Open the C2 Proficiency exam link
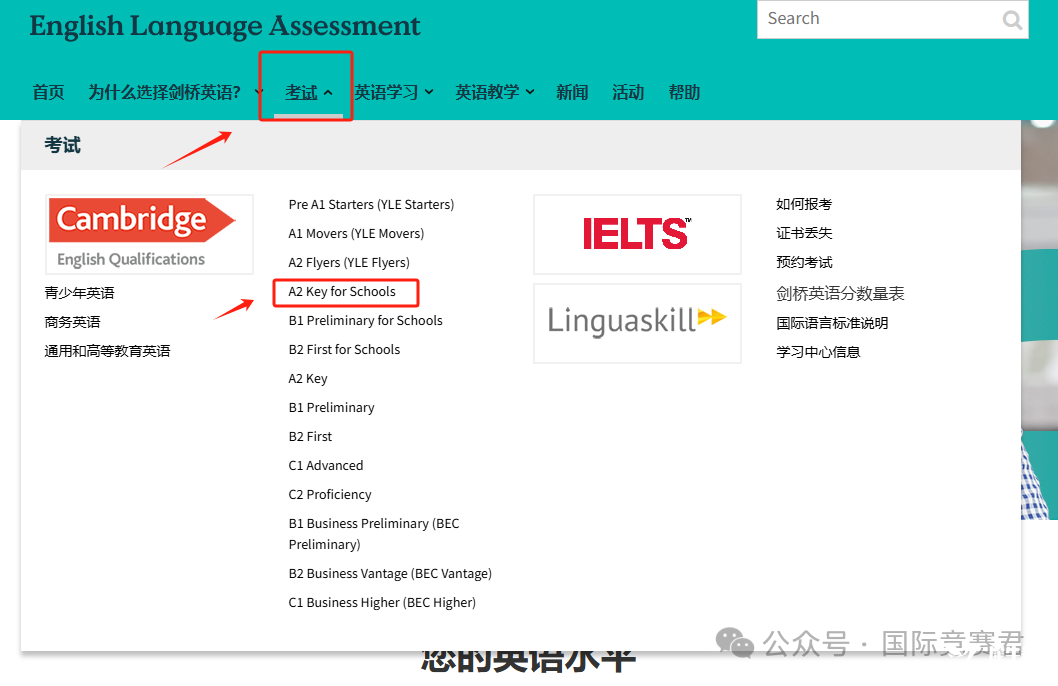 click(x=330, y=494)
